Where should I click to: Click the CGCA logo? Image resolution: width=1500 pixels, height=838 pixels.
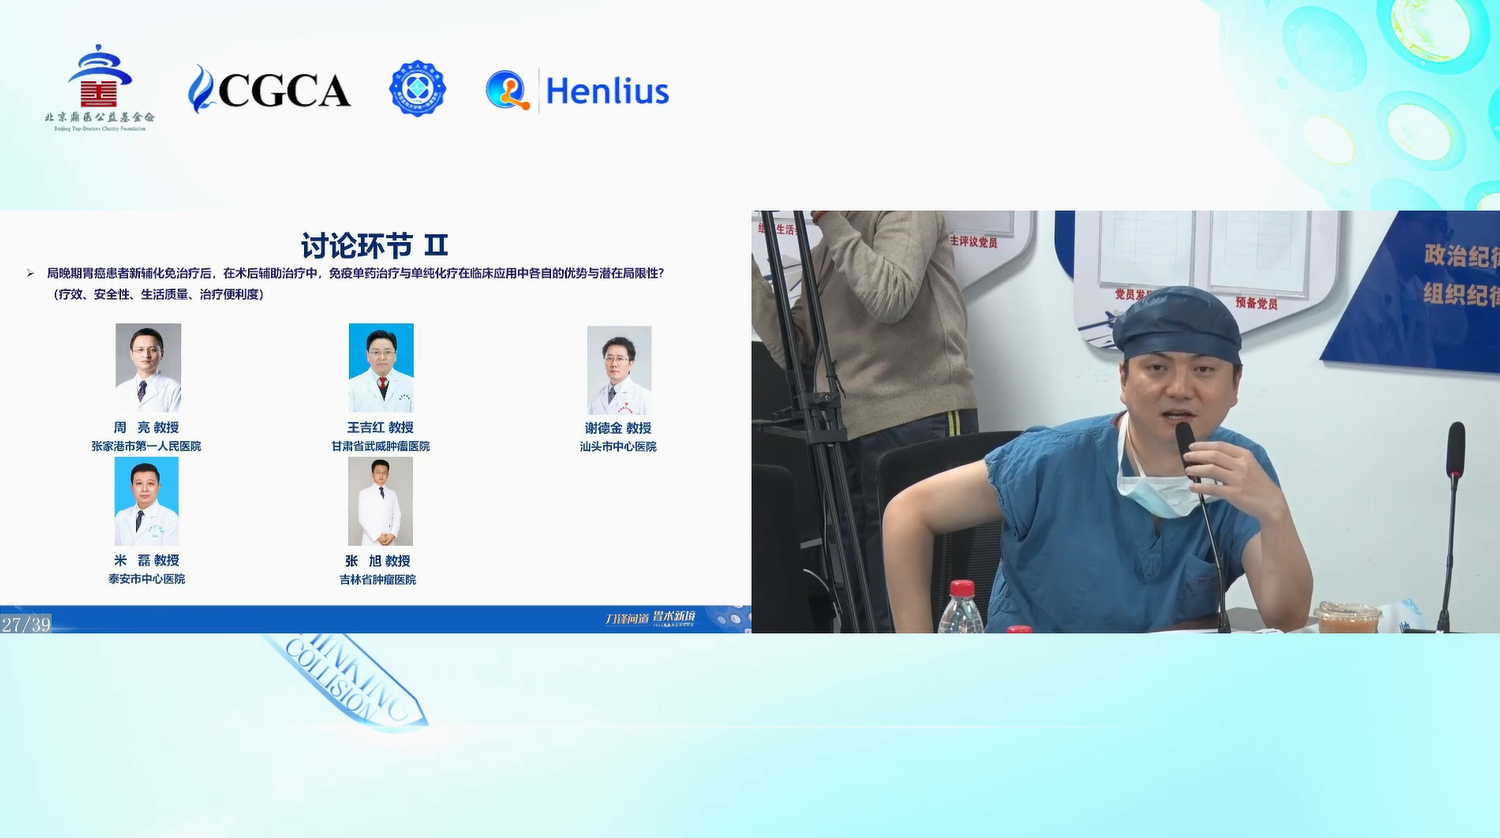[269, 90]
